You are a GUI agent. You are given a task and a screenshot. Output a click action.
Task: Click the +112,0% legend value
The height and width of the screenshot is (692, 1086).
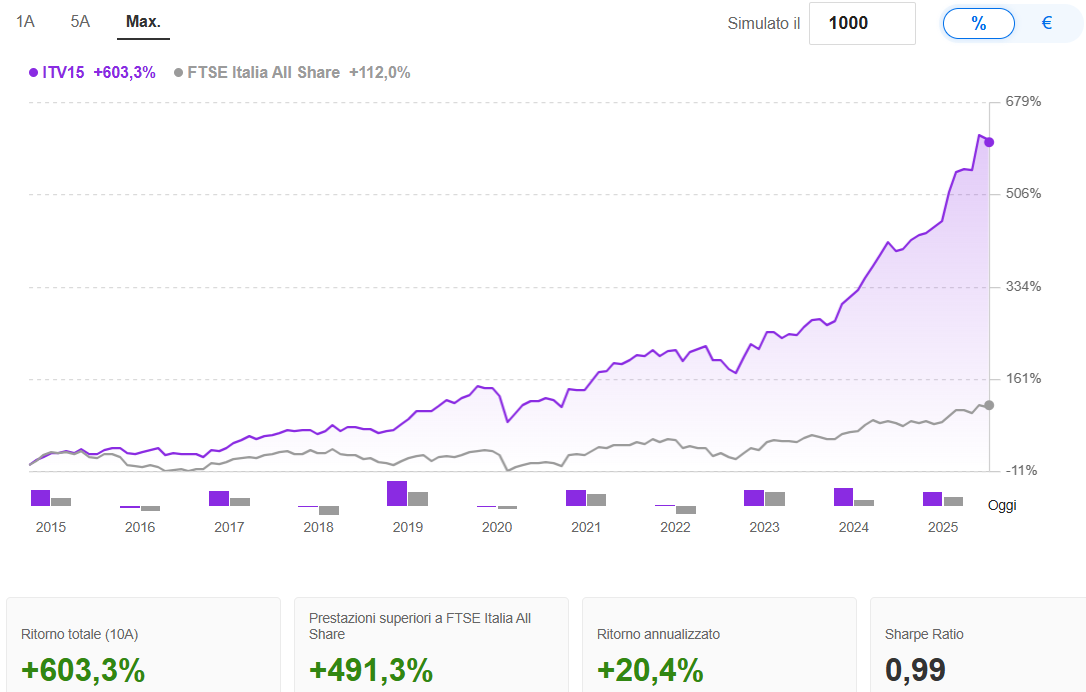380,73
